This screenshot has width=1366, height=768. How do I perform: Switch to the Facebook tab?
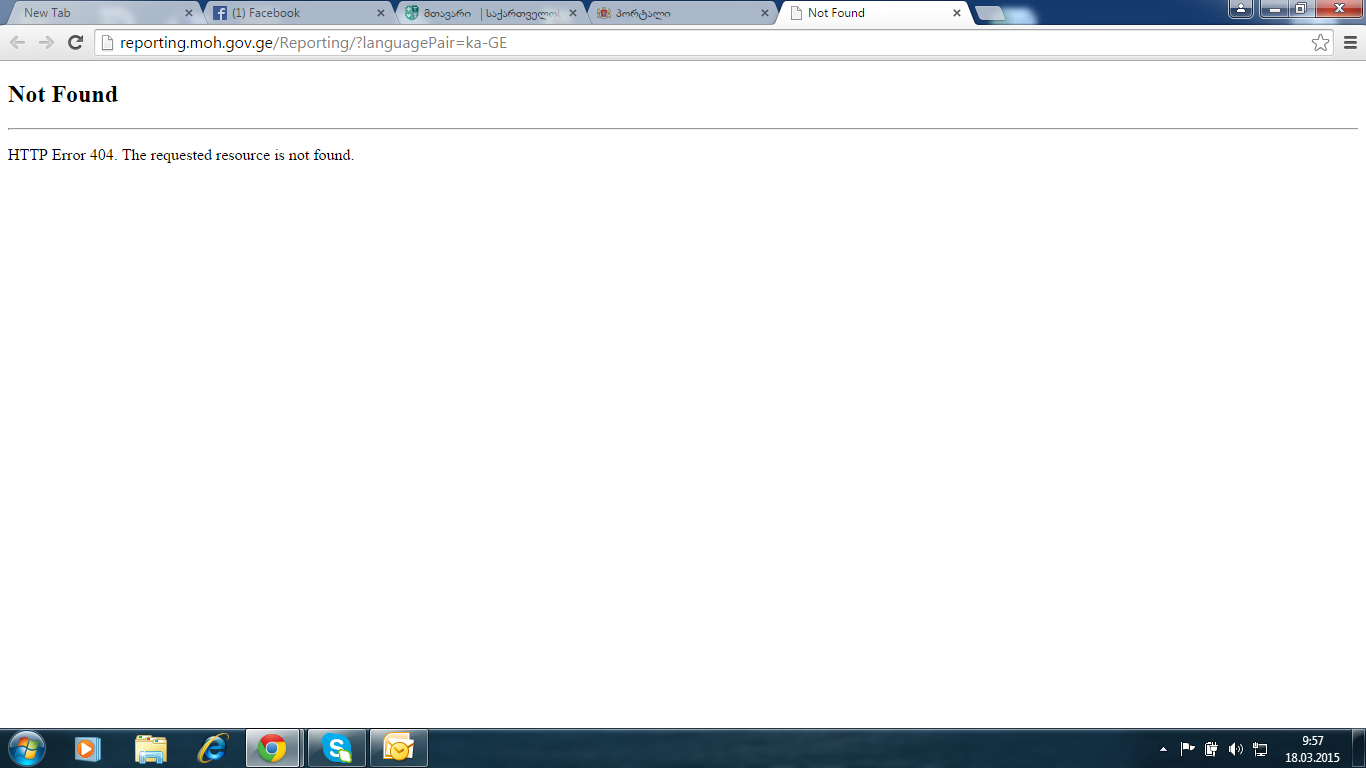pos(290,13)
